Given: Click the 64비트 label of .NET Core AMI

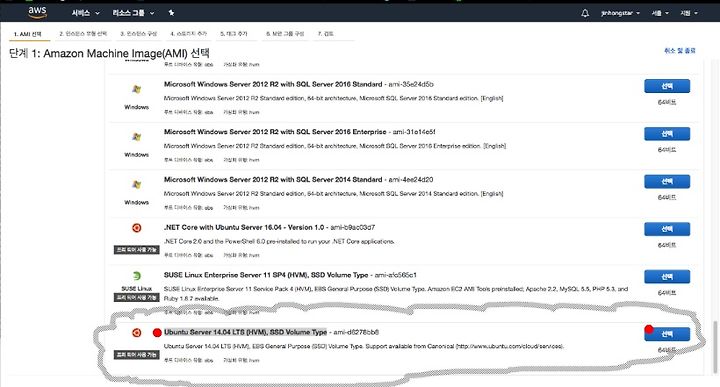Looking at the screenshot, I should [x=667, y=245].
